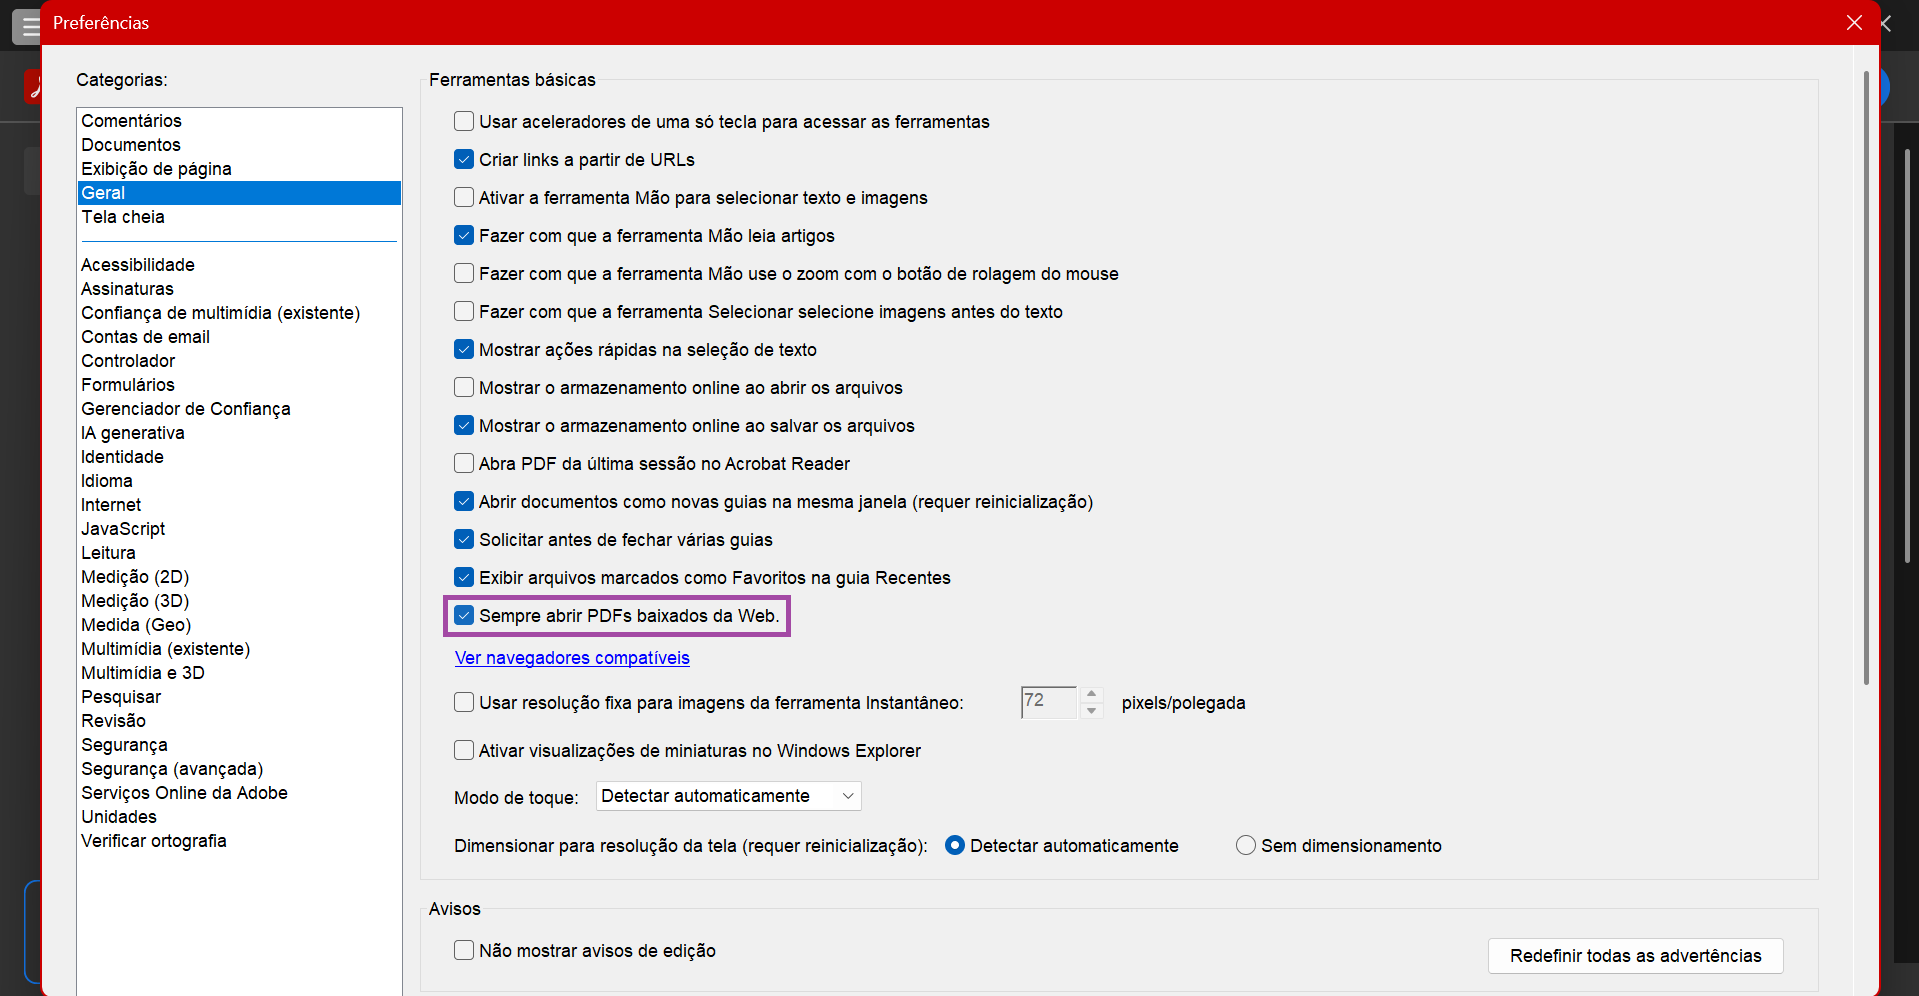
Task: Open Acessibilidade category
Action: pyautogui.click(x=239, y=265)
